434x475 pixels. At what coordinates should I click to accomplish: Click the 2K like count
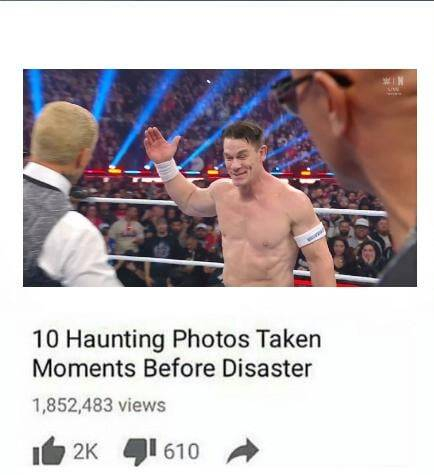pos(86,451)
